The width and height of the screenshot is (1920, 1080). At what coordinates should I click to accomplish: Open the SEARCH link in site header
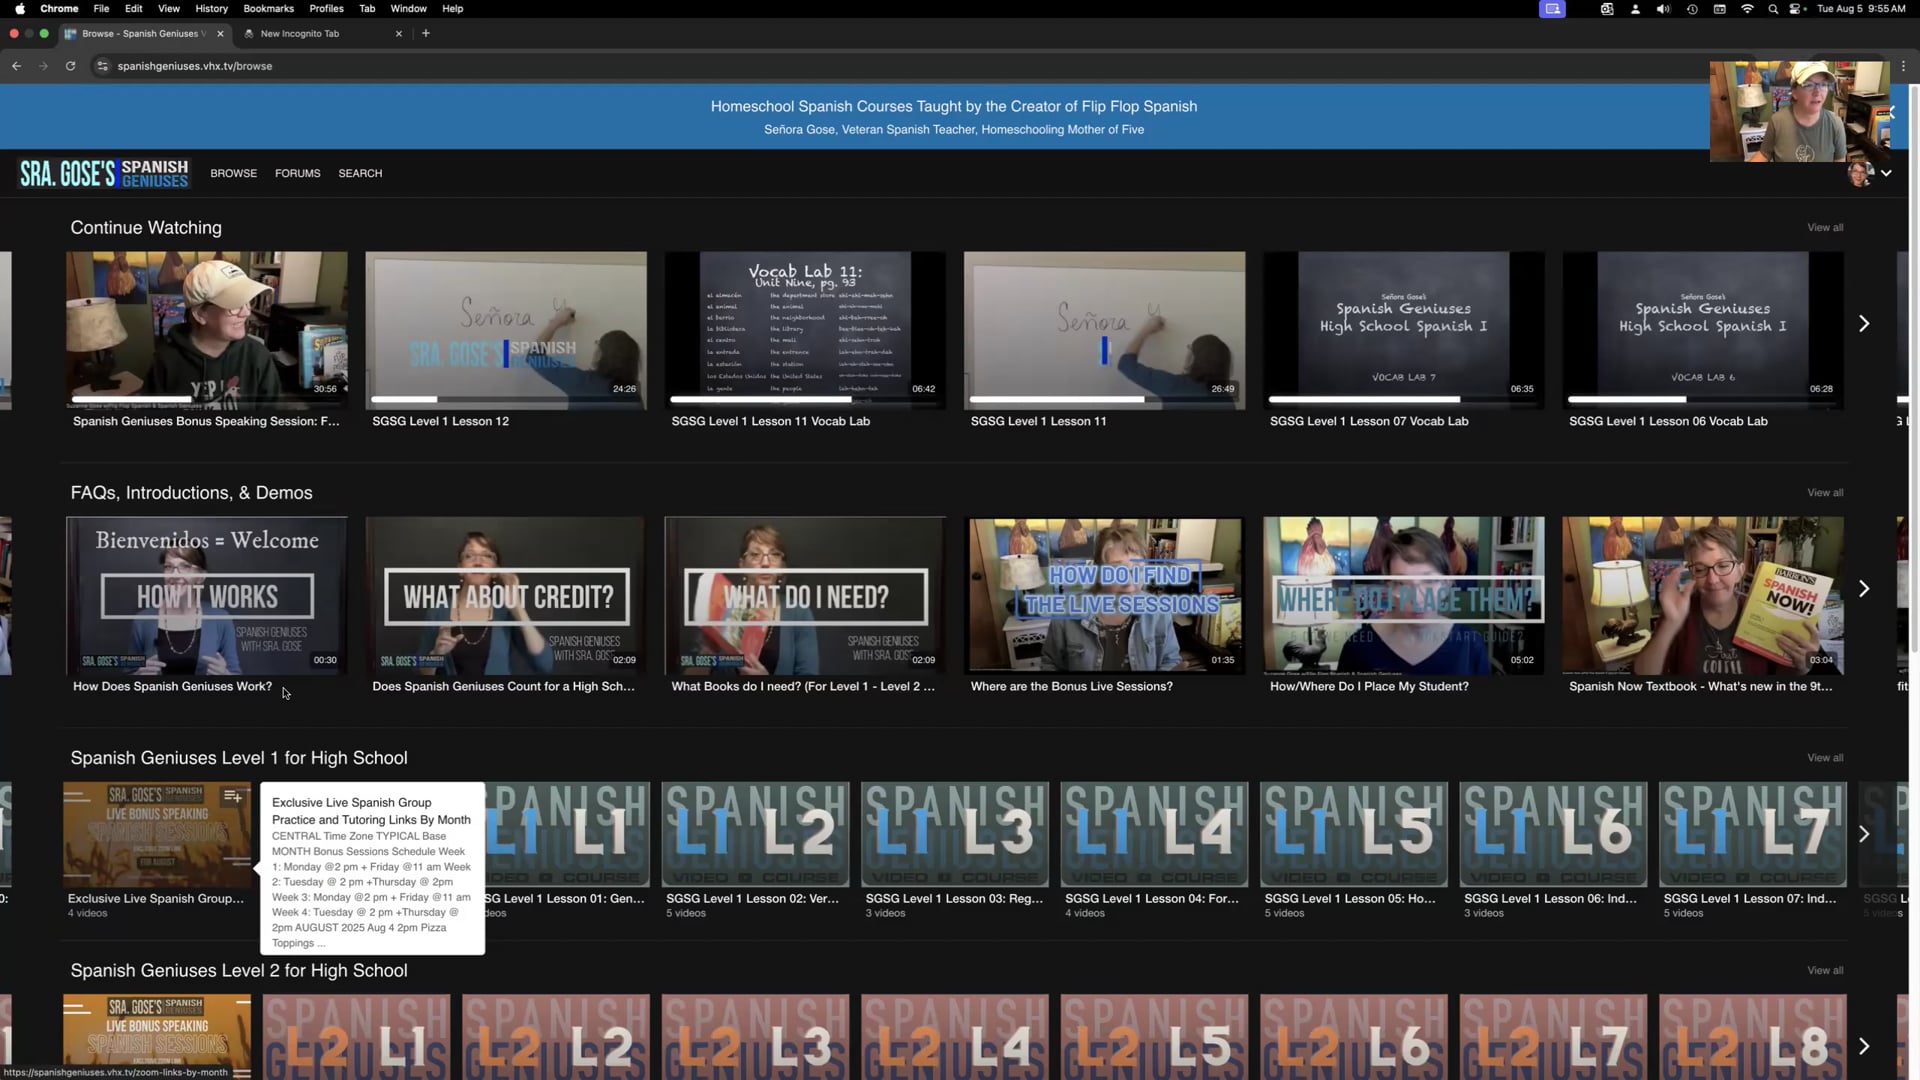point(360,173)
